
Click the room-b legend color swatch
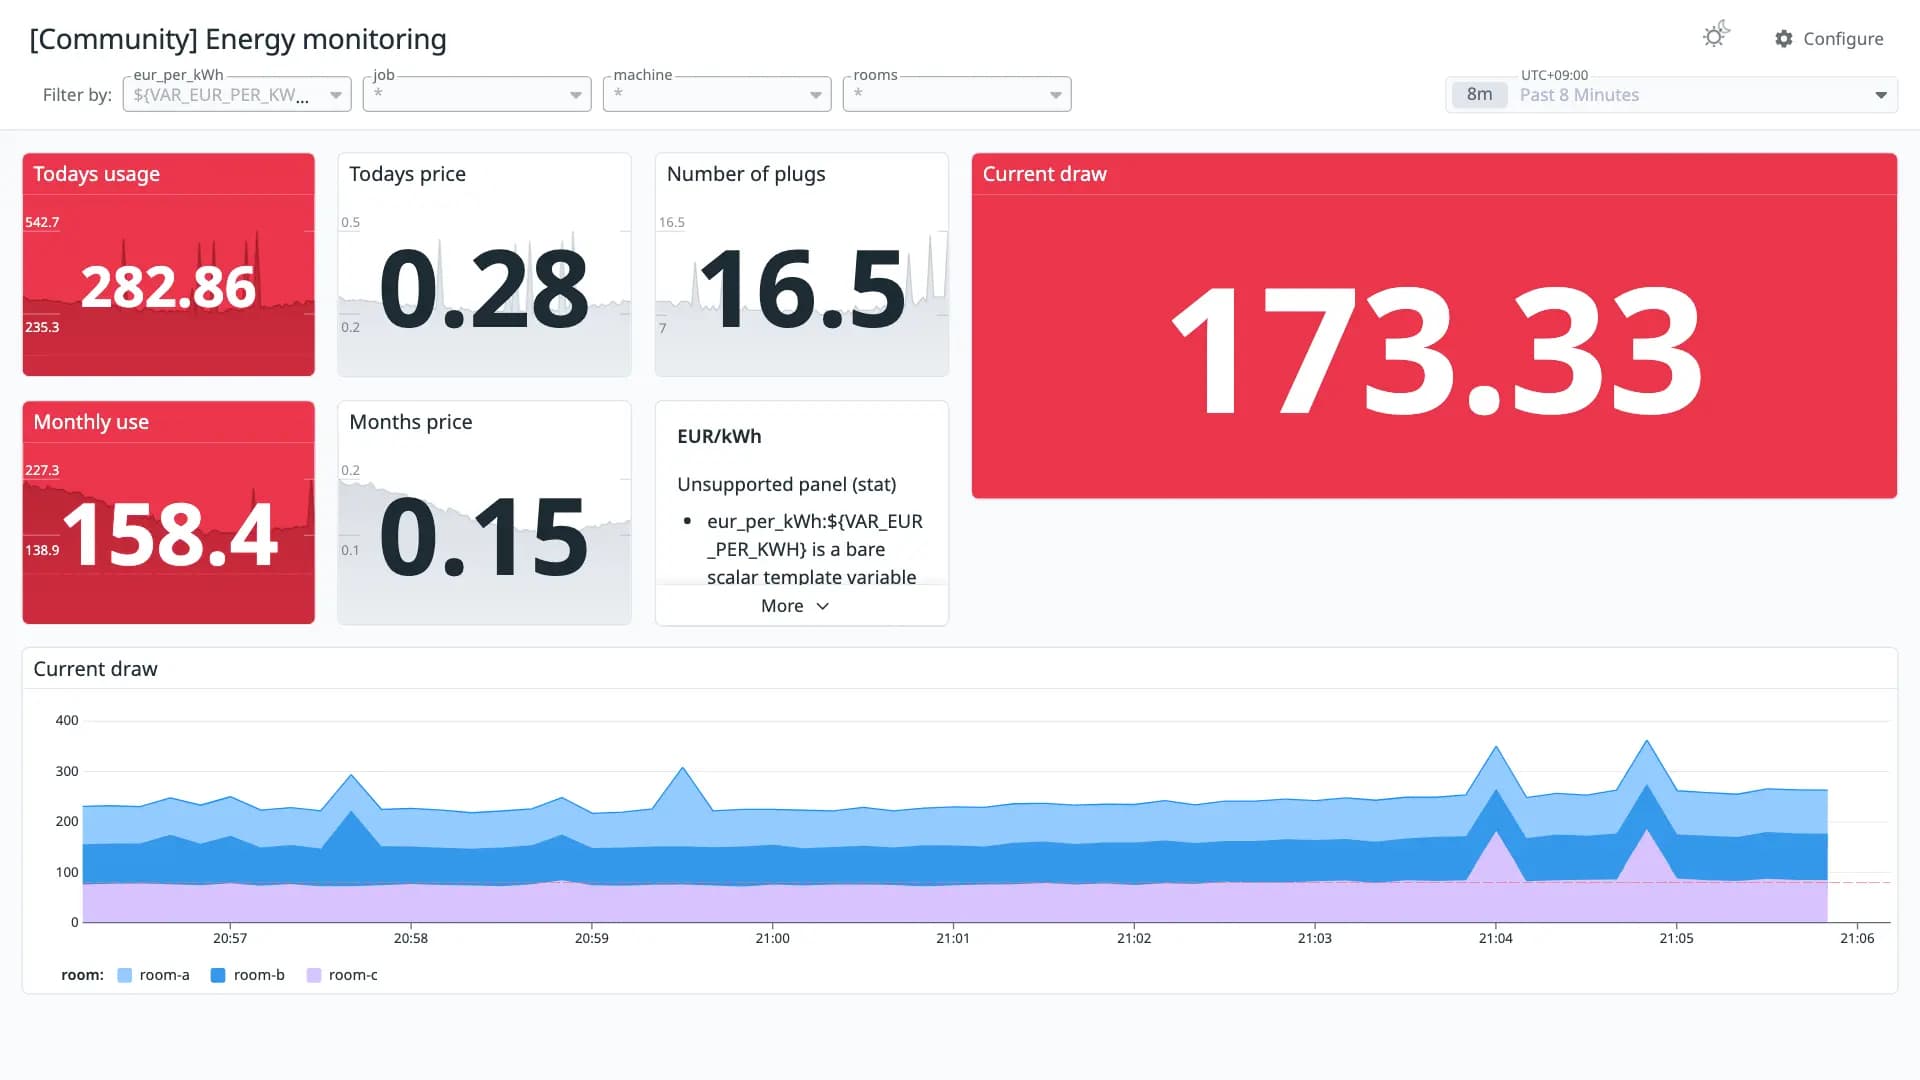click(218, 975)
